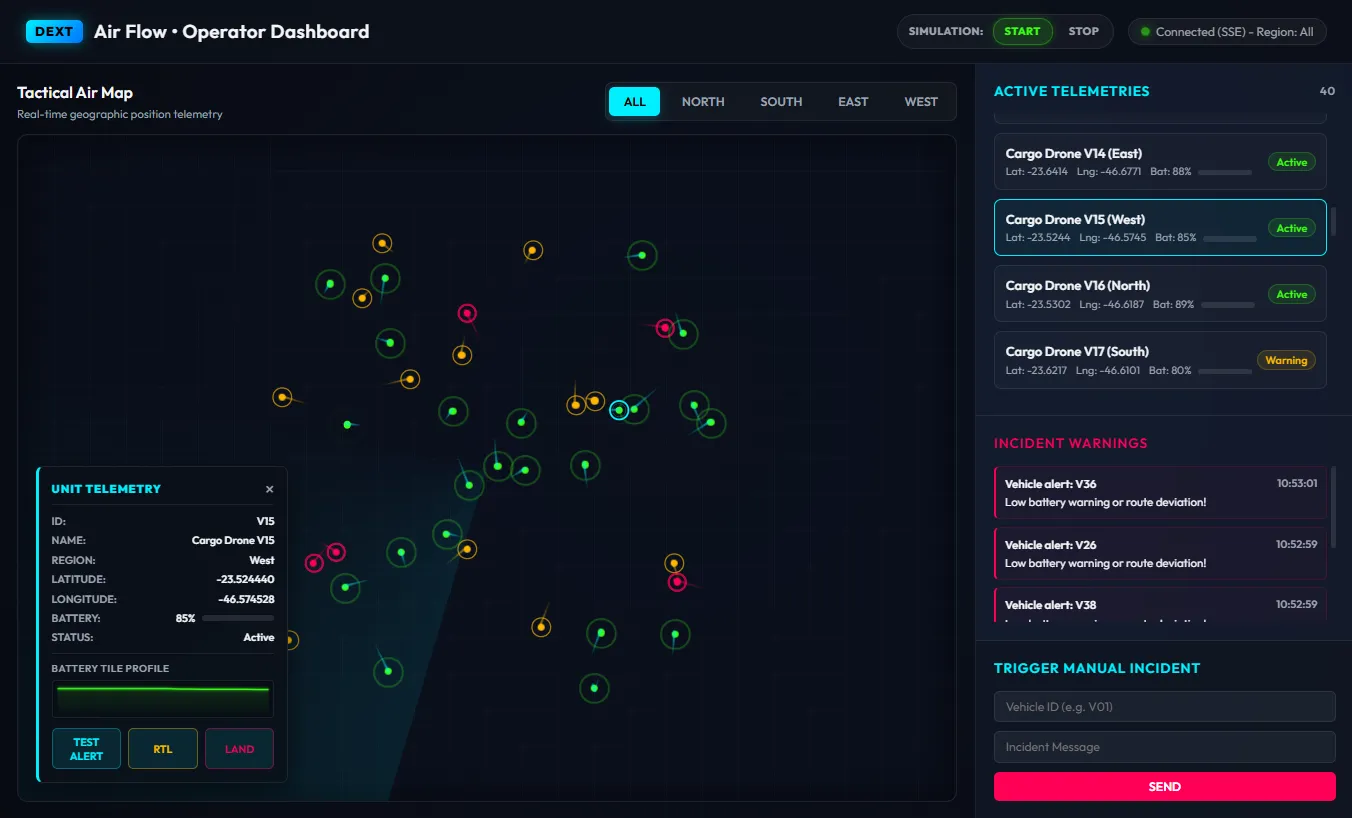Select the green drone marker without a ring

point(347,425)
